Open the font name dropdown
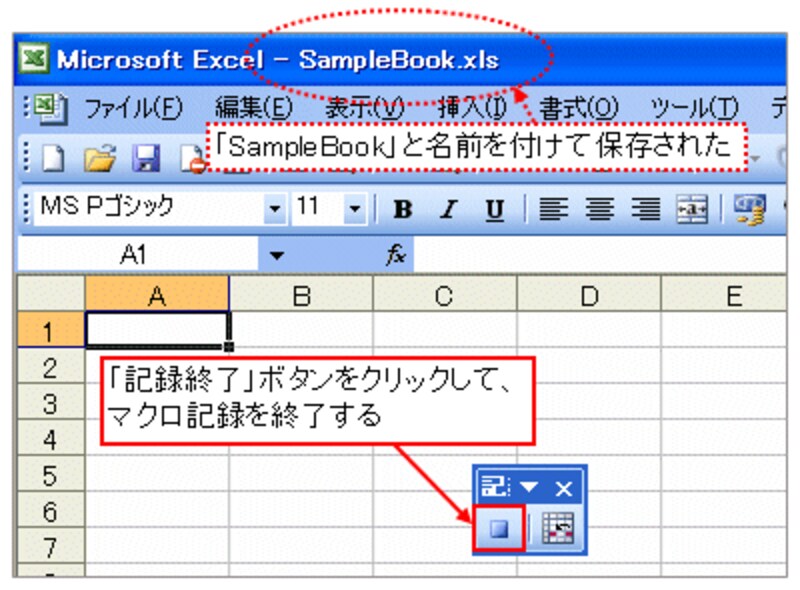Screen dimensions: 800x590 (274, 208)
